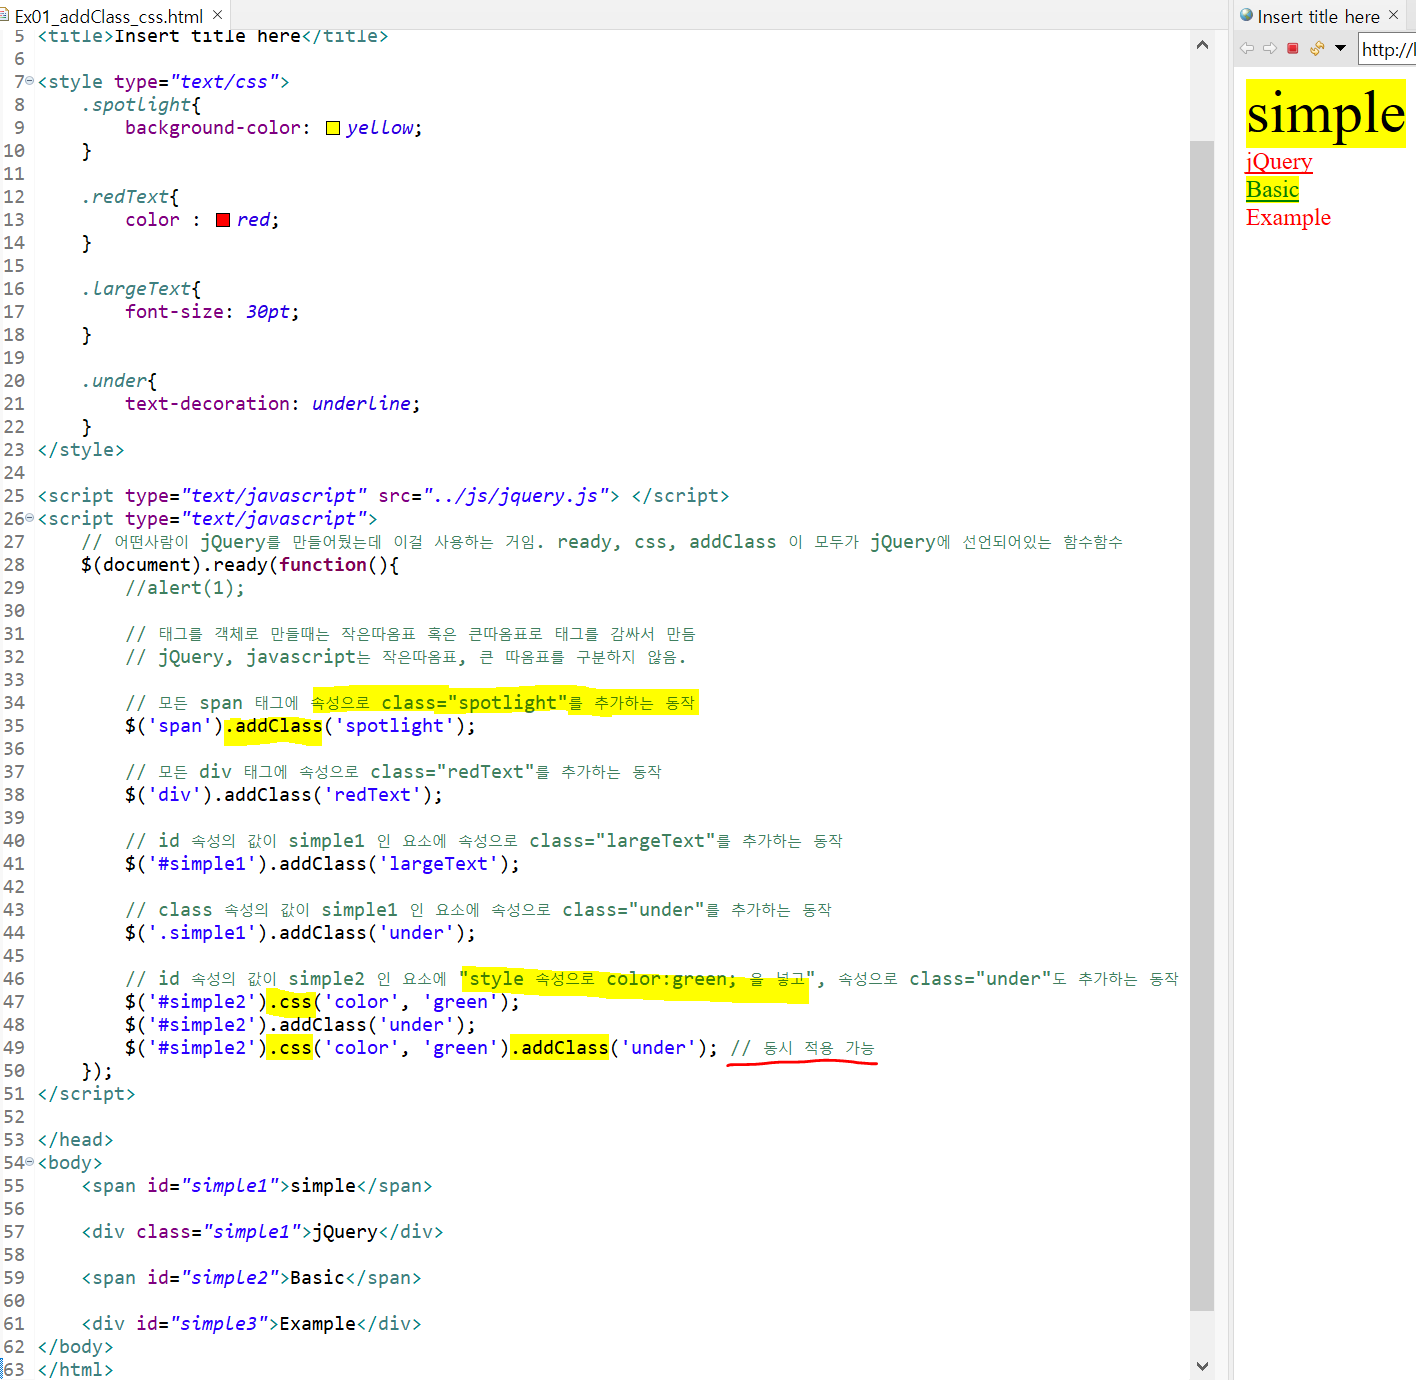Image resolution: width=1416 pixels, height=1380 pixels.
Task: Click 'redText' string on line 38
Action: pos(372,795)
